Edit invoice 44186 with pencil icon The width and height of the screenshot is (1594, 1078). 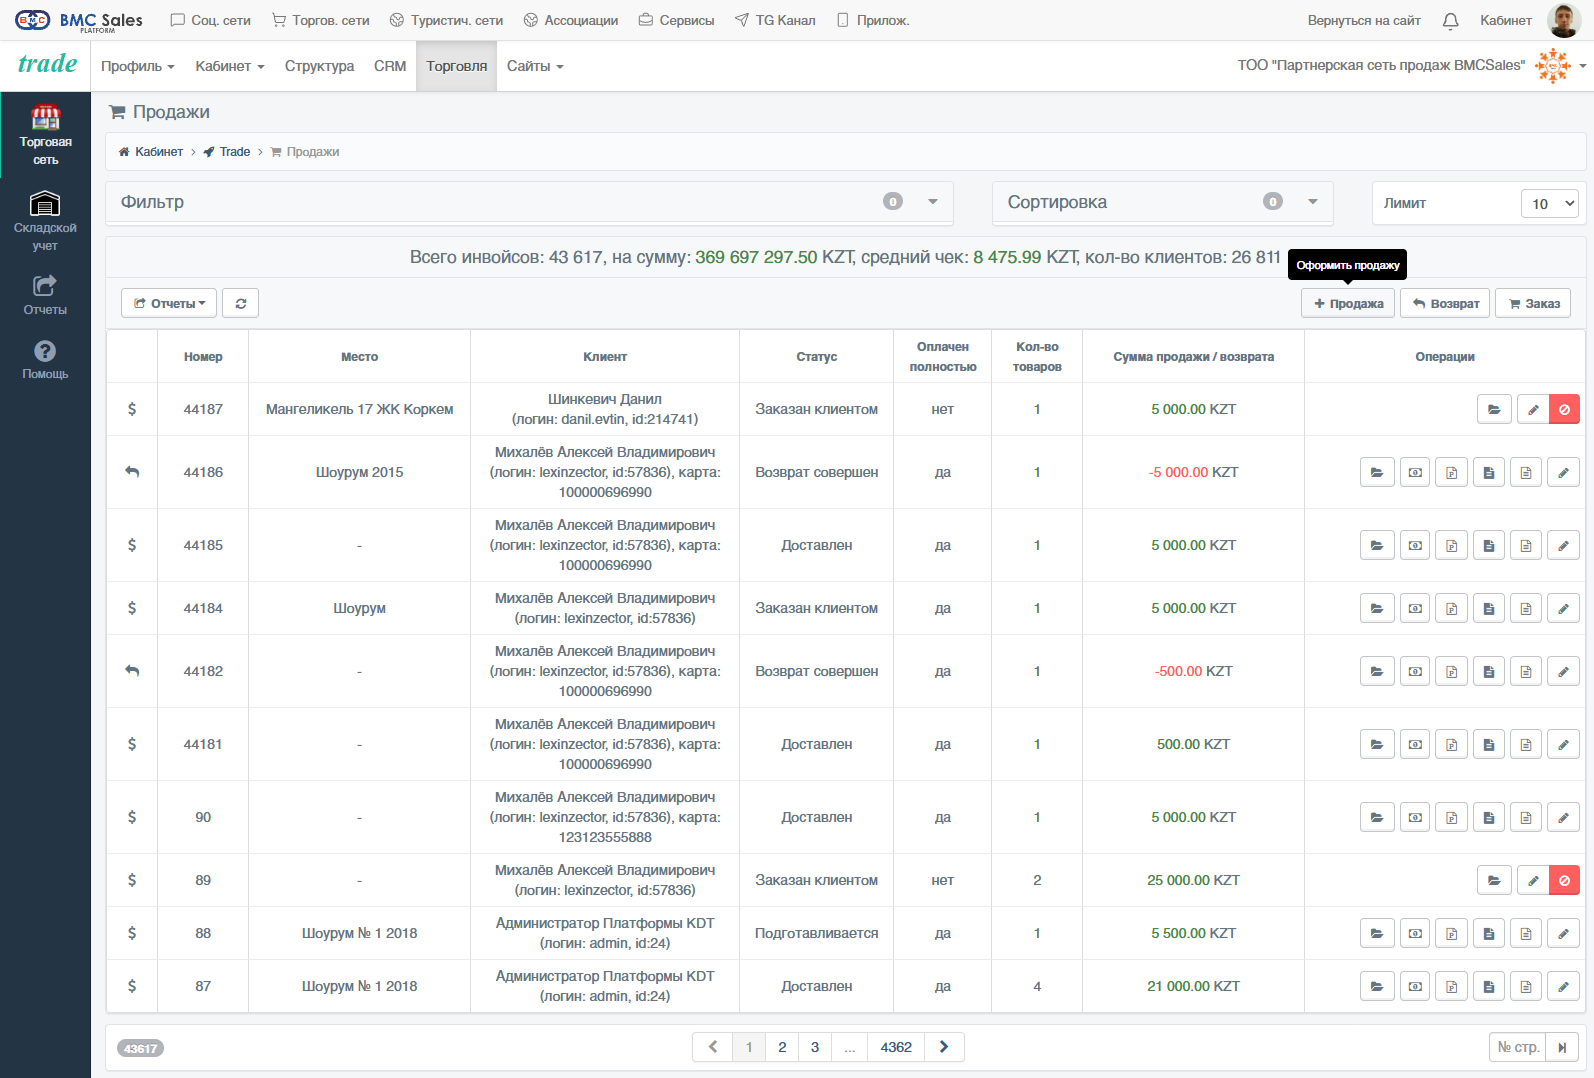click(1563, 472)
